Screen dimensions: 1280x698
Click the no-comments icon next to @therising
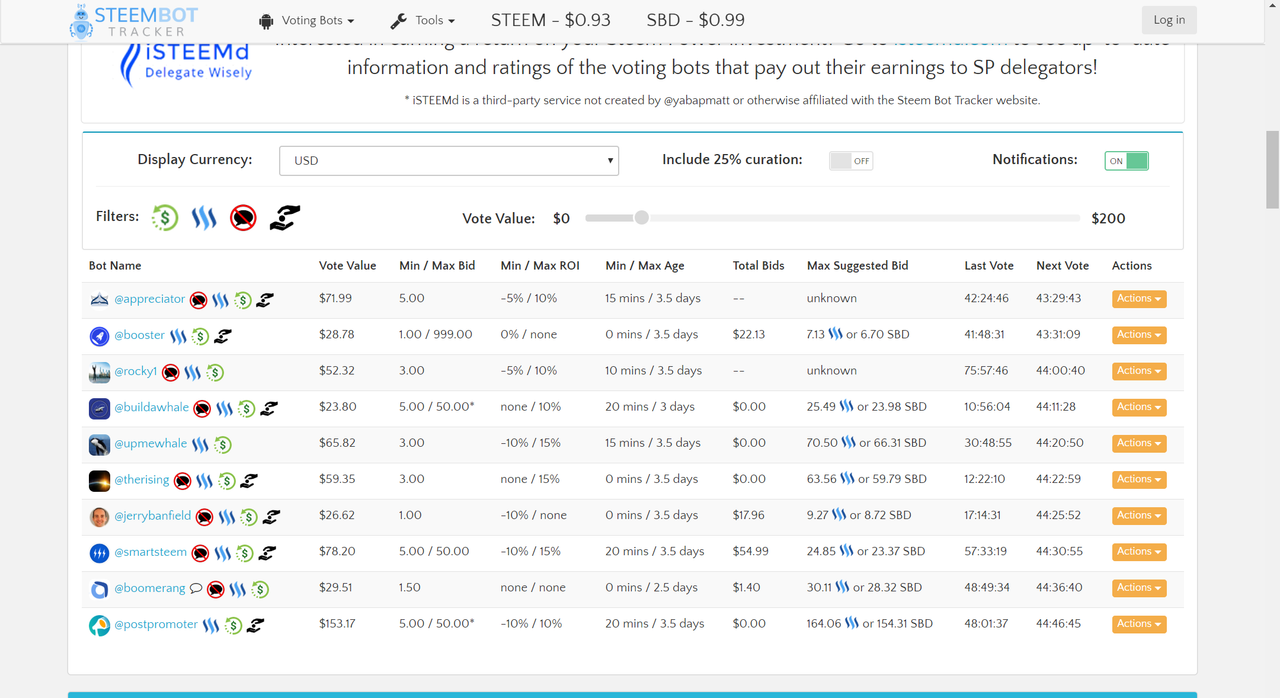[x=182, y=480]
